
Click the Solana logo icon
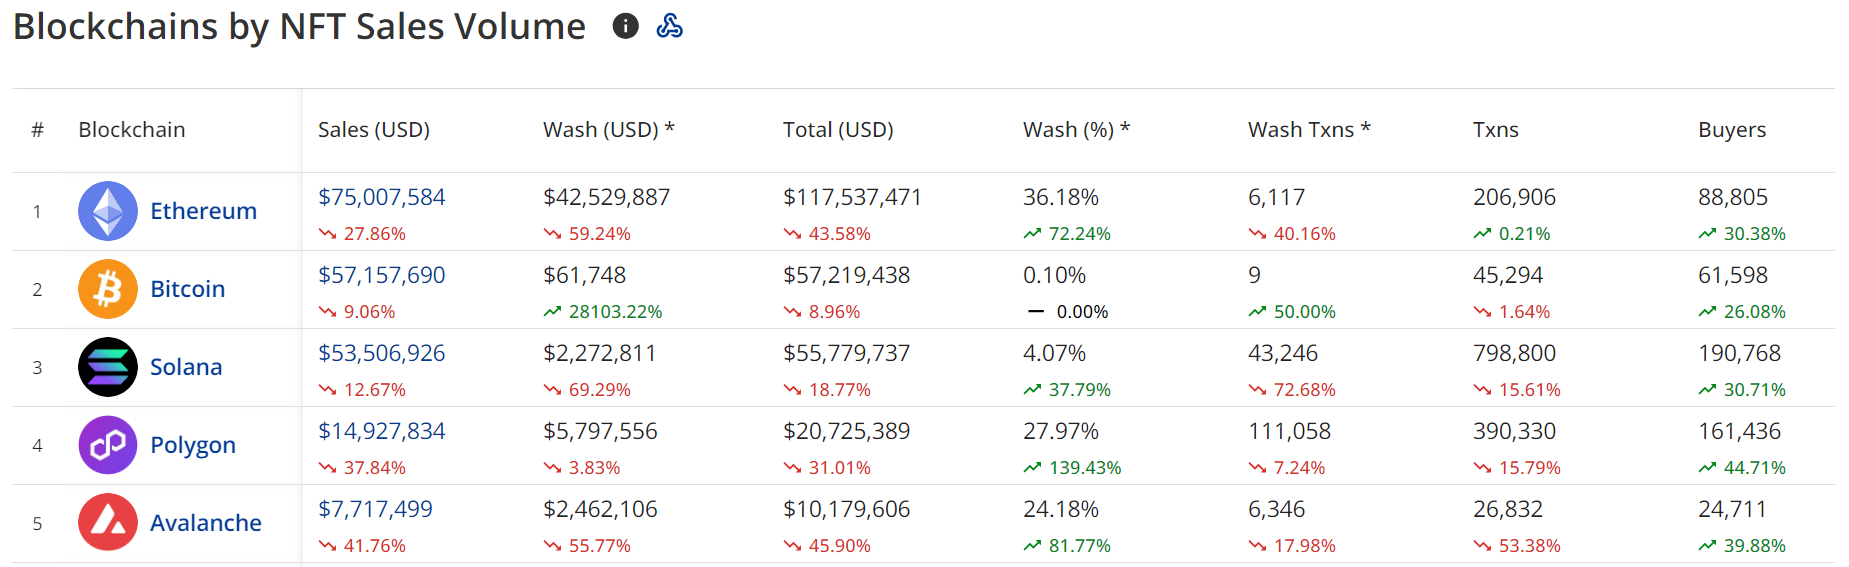[108, 367]
